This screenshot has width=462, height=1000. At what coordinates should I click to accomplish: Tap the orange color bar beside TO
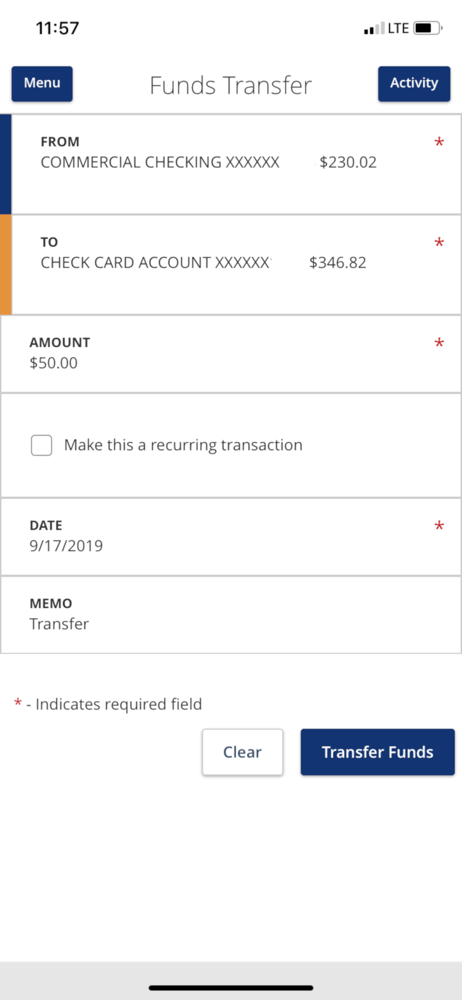coord(6,265)
